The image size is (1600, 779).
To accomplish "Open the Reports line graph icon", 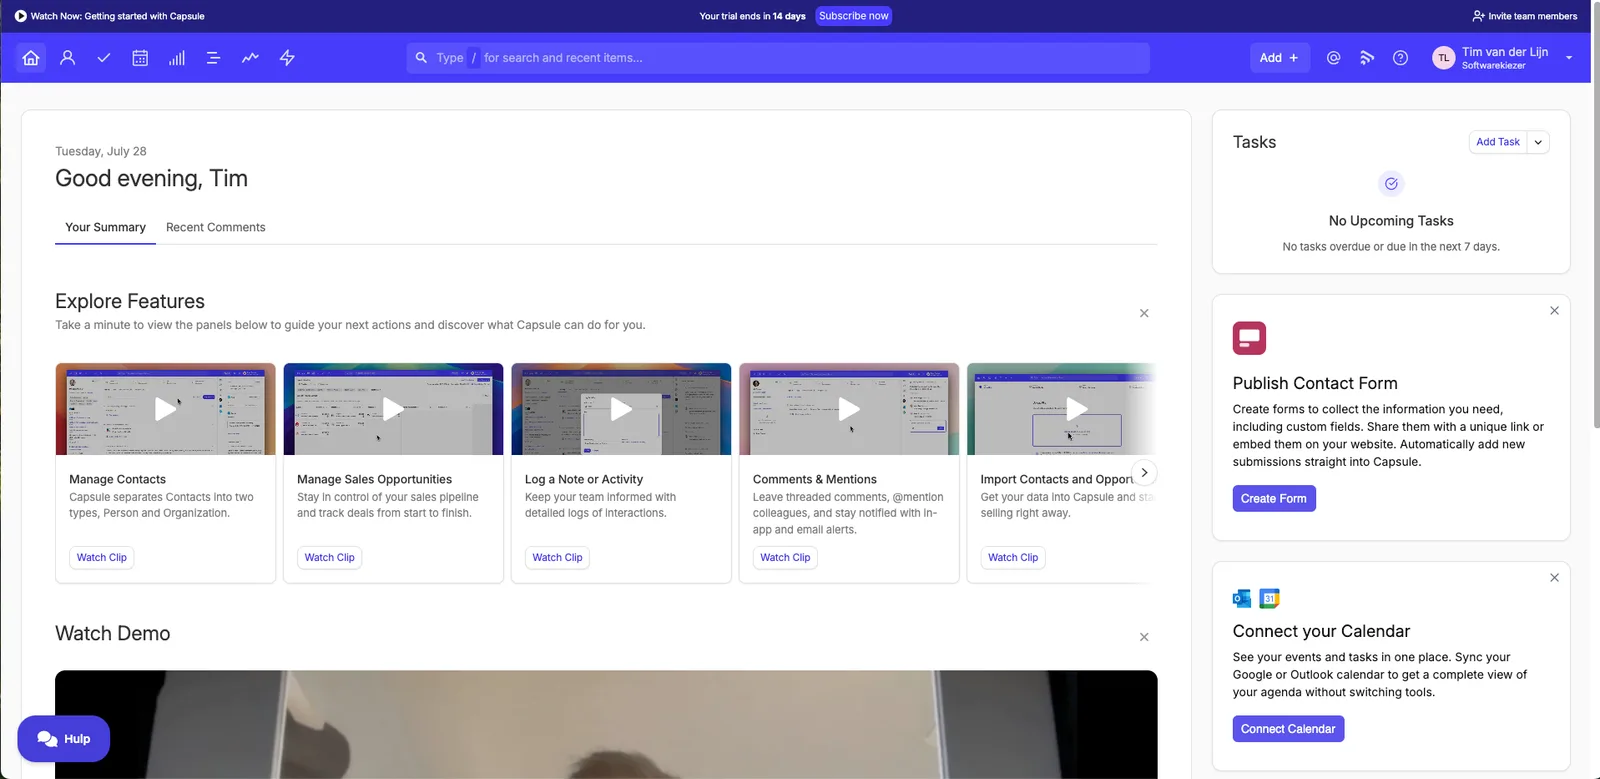I will [250, 58].
